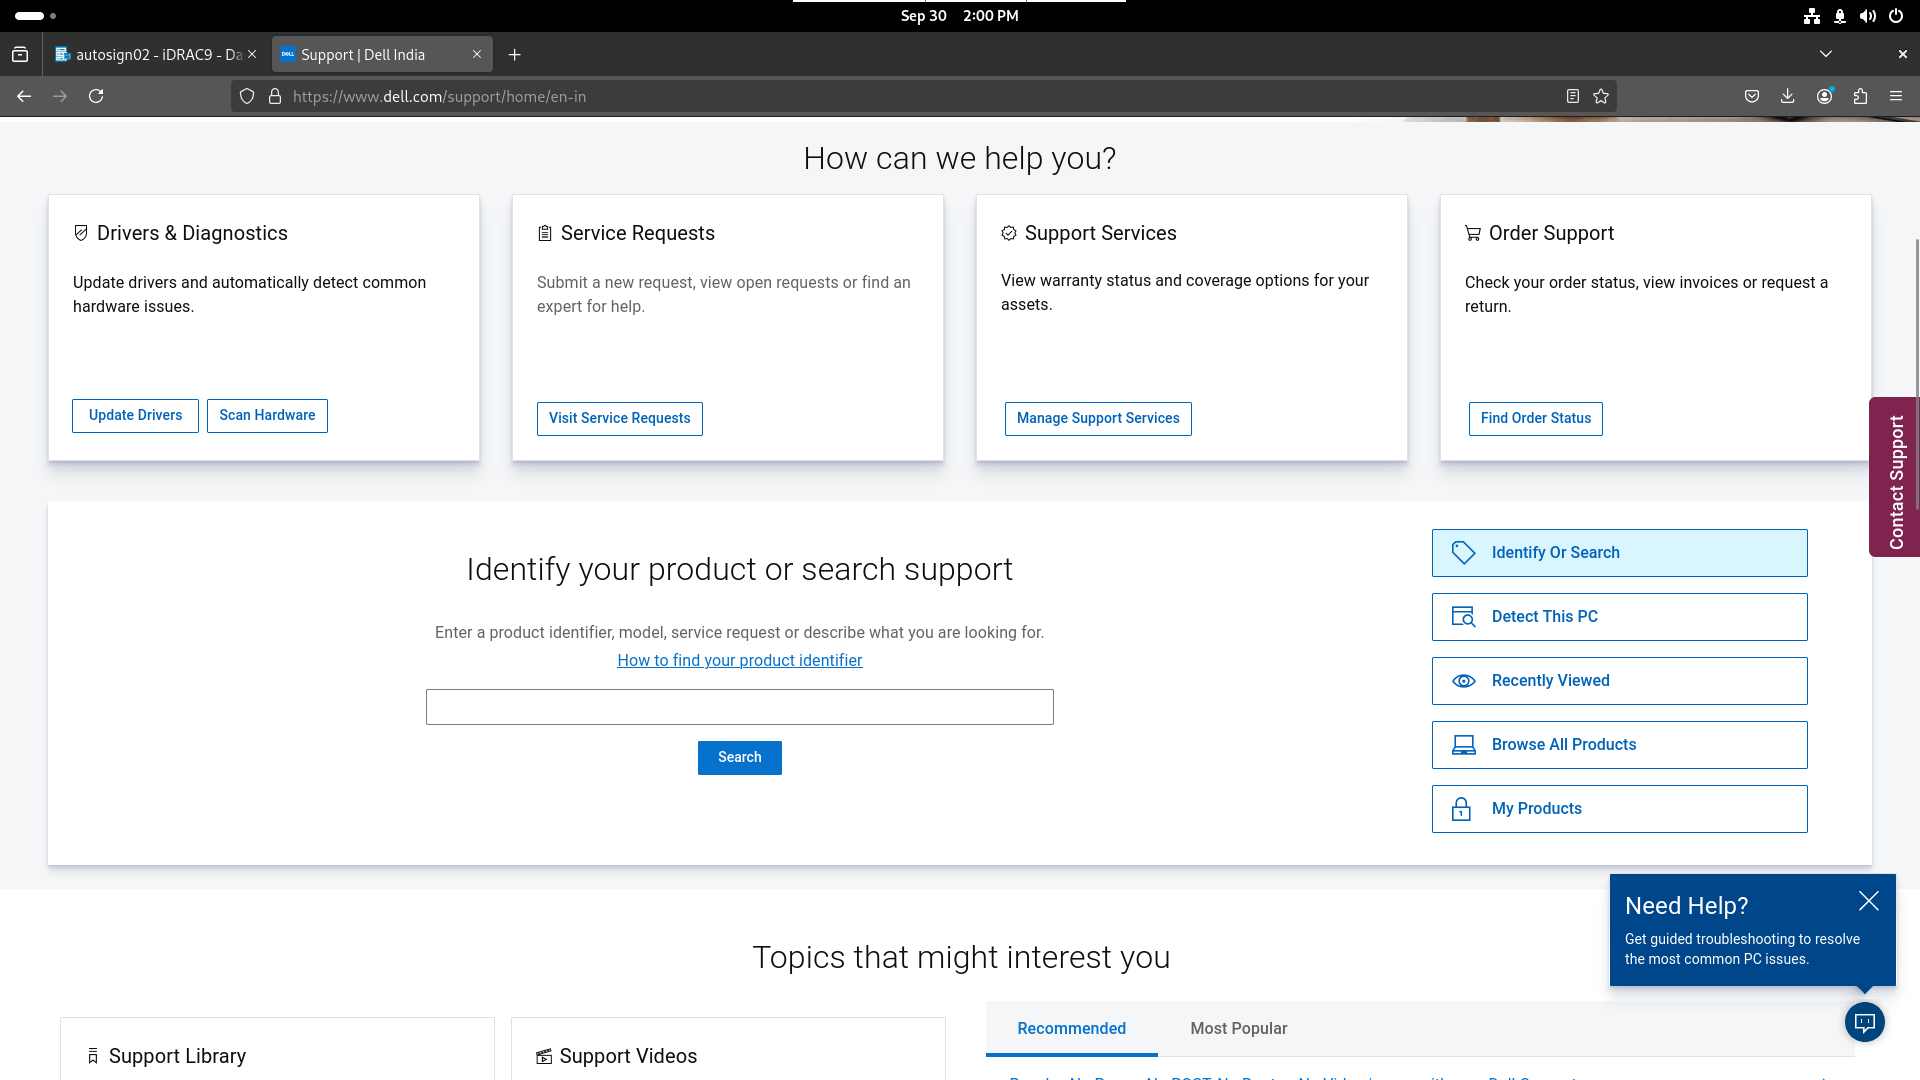Close the autosign02 iDRAC9 tab
The image size is (1920, 1080).
coord(252,55)
